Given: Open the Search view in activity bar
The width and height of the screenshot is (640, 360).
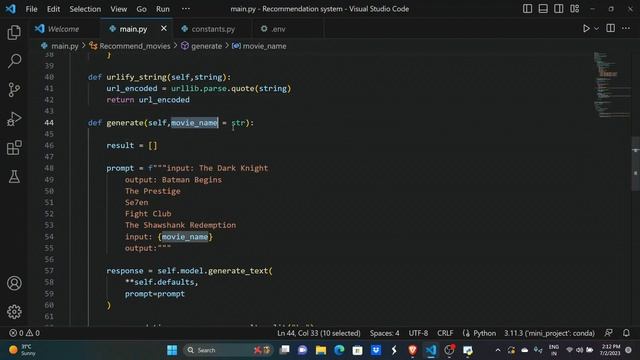Looking at the screenshot, I should pos(14,61).
